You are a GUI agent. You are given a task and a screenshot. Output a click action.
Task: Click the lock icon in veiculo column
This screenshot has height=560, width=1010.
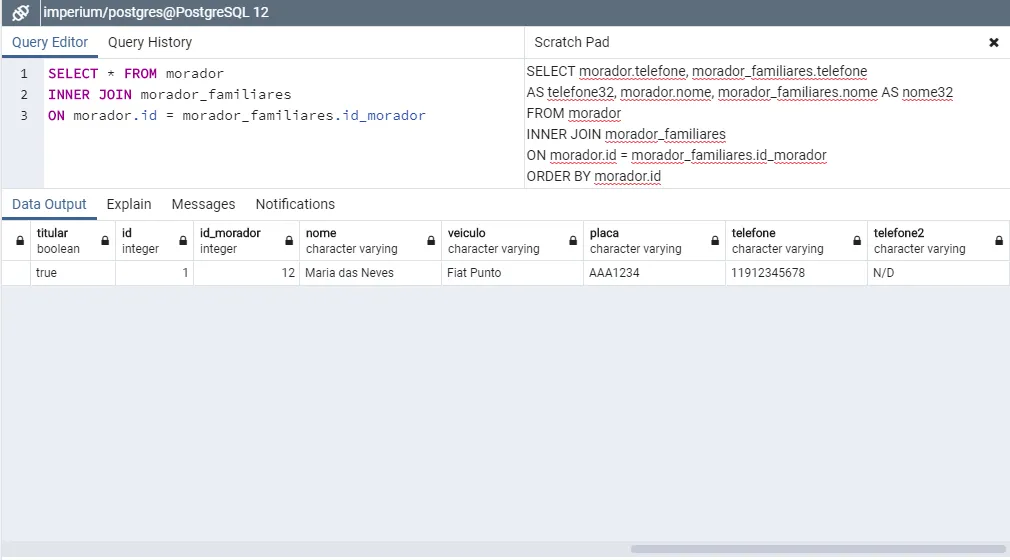pos(573,241)
